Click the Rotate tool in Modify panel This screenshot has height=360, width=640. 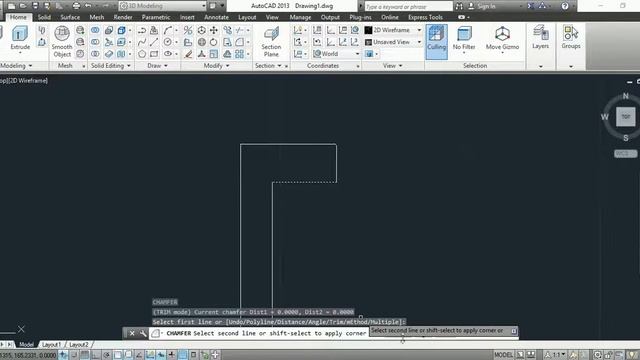(214, 42)
